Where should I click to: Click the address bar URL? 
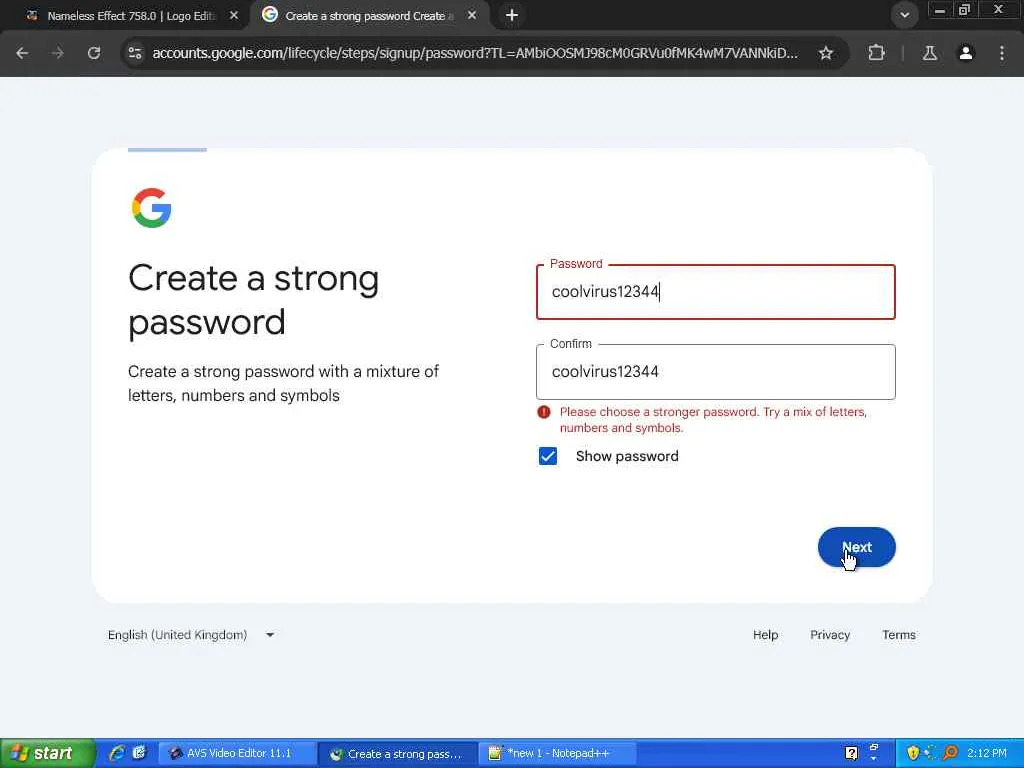[475, 53]
